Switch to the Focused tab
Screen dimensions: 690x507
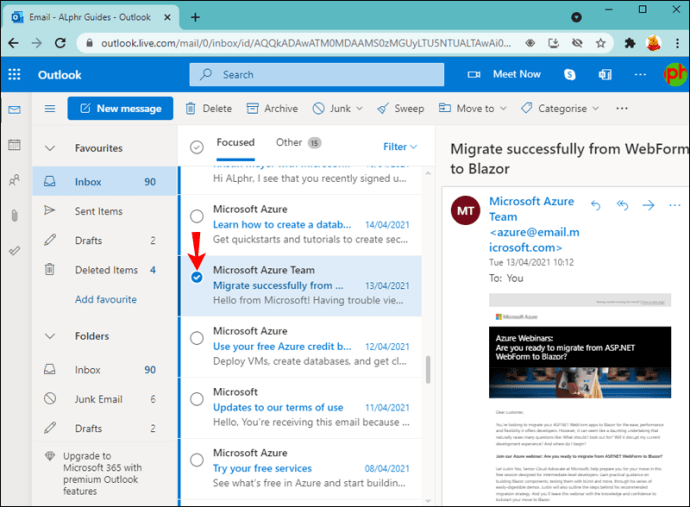(x=235, y=143)
